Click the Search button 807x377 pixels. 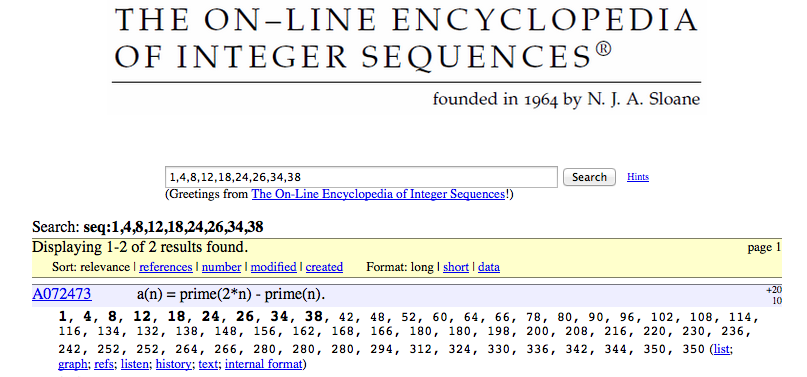point(589,177)
